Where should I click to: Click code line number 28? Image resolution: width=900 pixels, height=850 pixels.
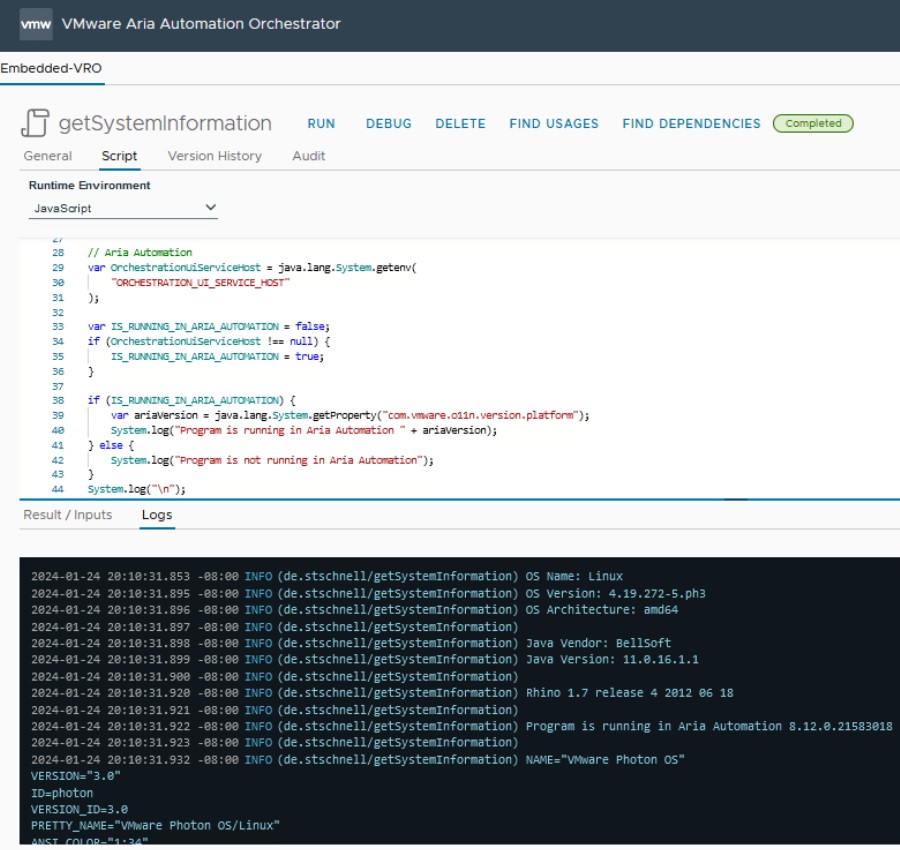(58, 253)
